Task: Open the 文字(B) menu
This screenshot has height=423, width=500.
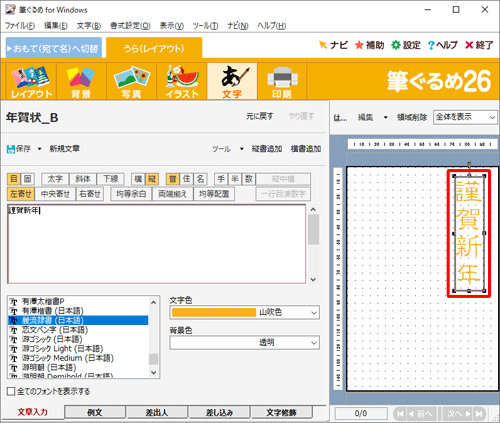Action: (x=89, y=26)
